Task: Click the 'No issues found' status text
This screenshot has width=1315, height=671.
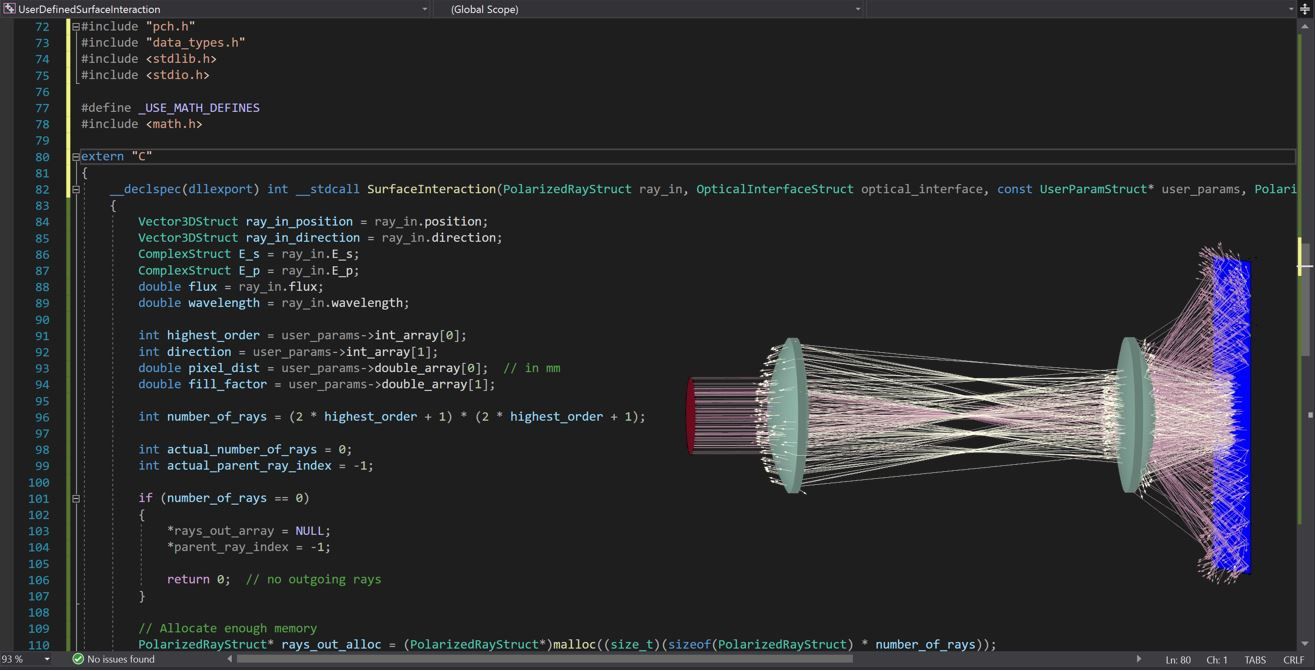Action: pos(121,660)
